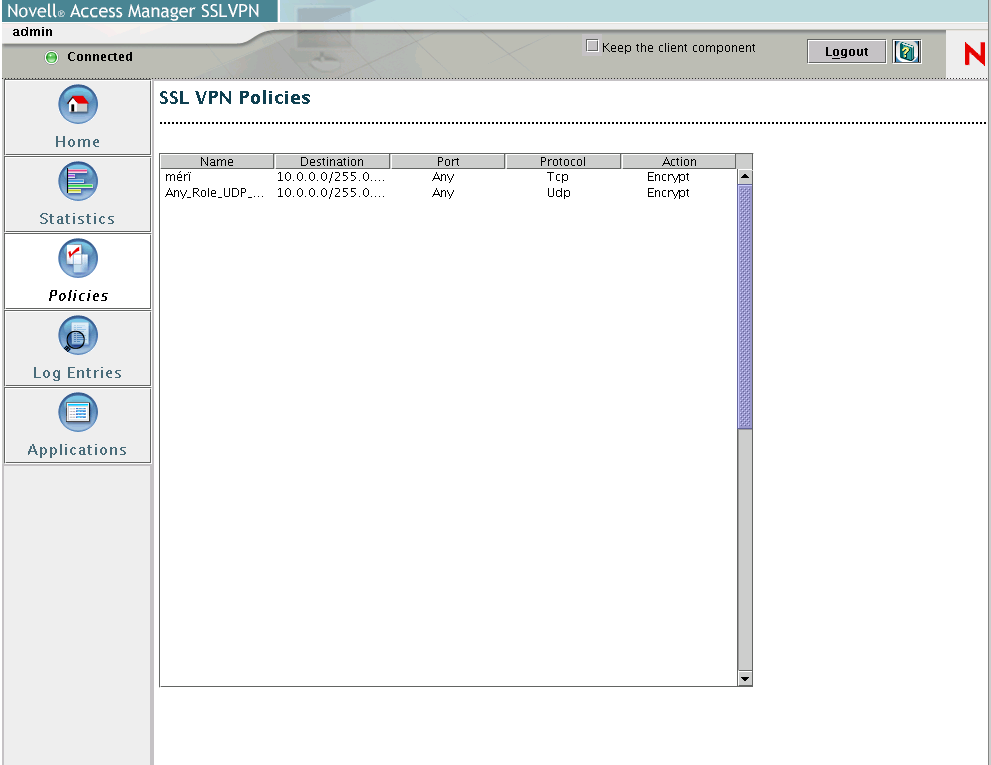Click the SSL VPN Policies heading
991x765 pixels.
click(x=234, y=97)
